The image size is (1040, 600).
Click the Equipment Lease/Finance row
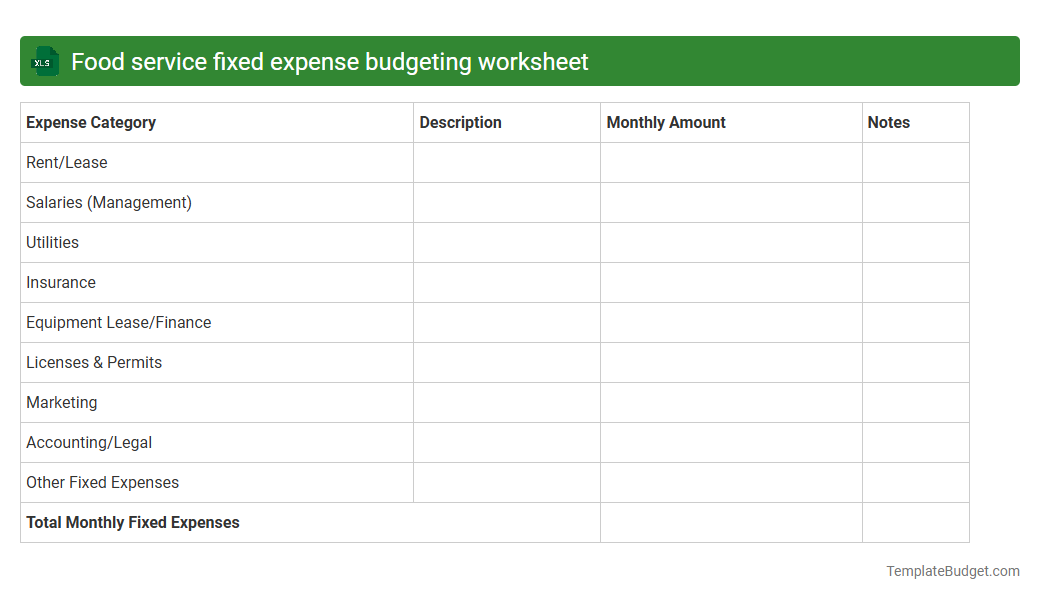point(118,322)
